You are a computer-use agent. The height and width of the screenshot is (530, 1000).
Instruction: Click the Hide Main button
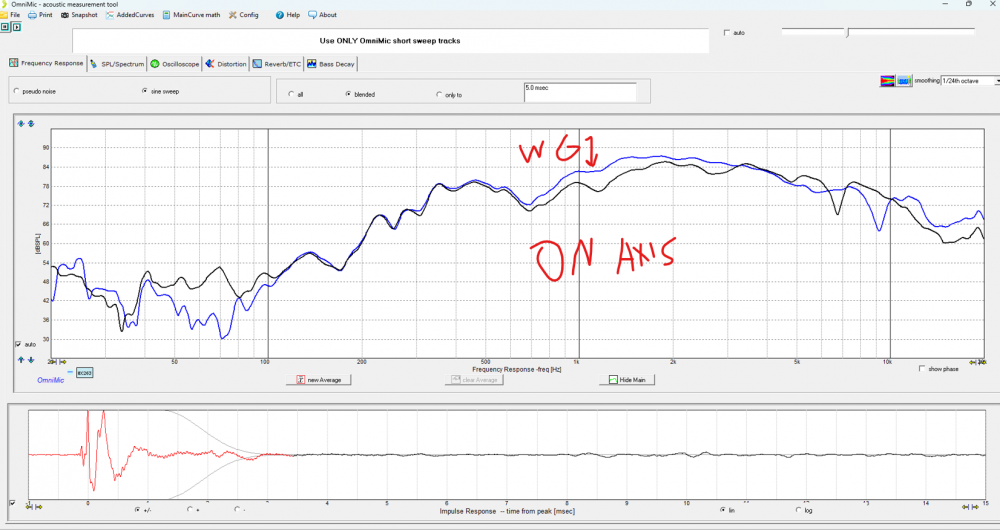coord(629,380)
